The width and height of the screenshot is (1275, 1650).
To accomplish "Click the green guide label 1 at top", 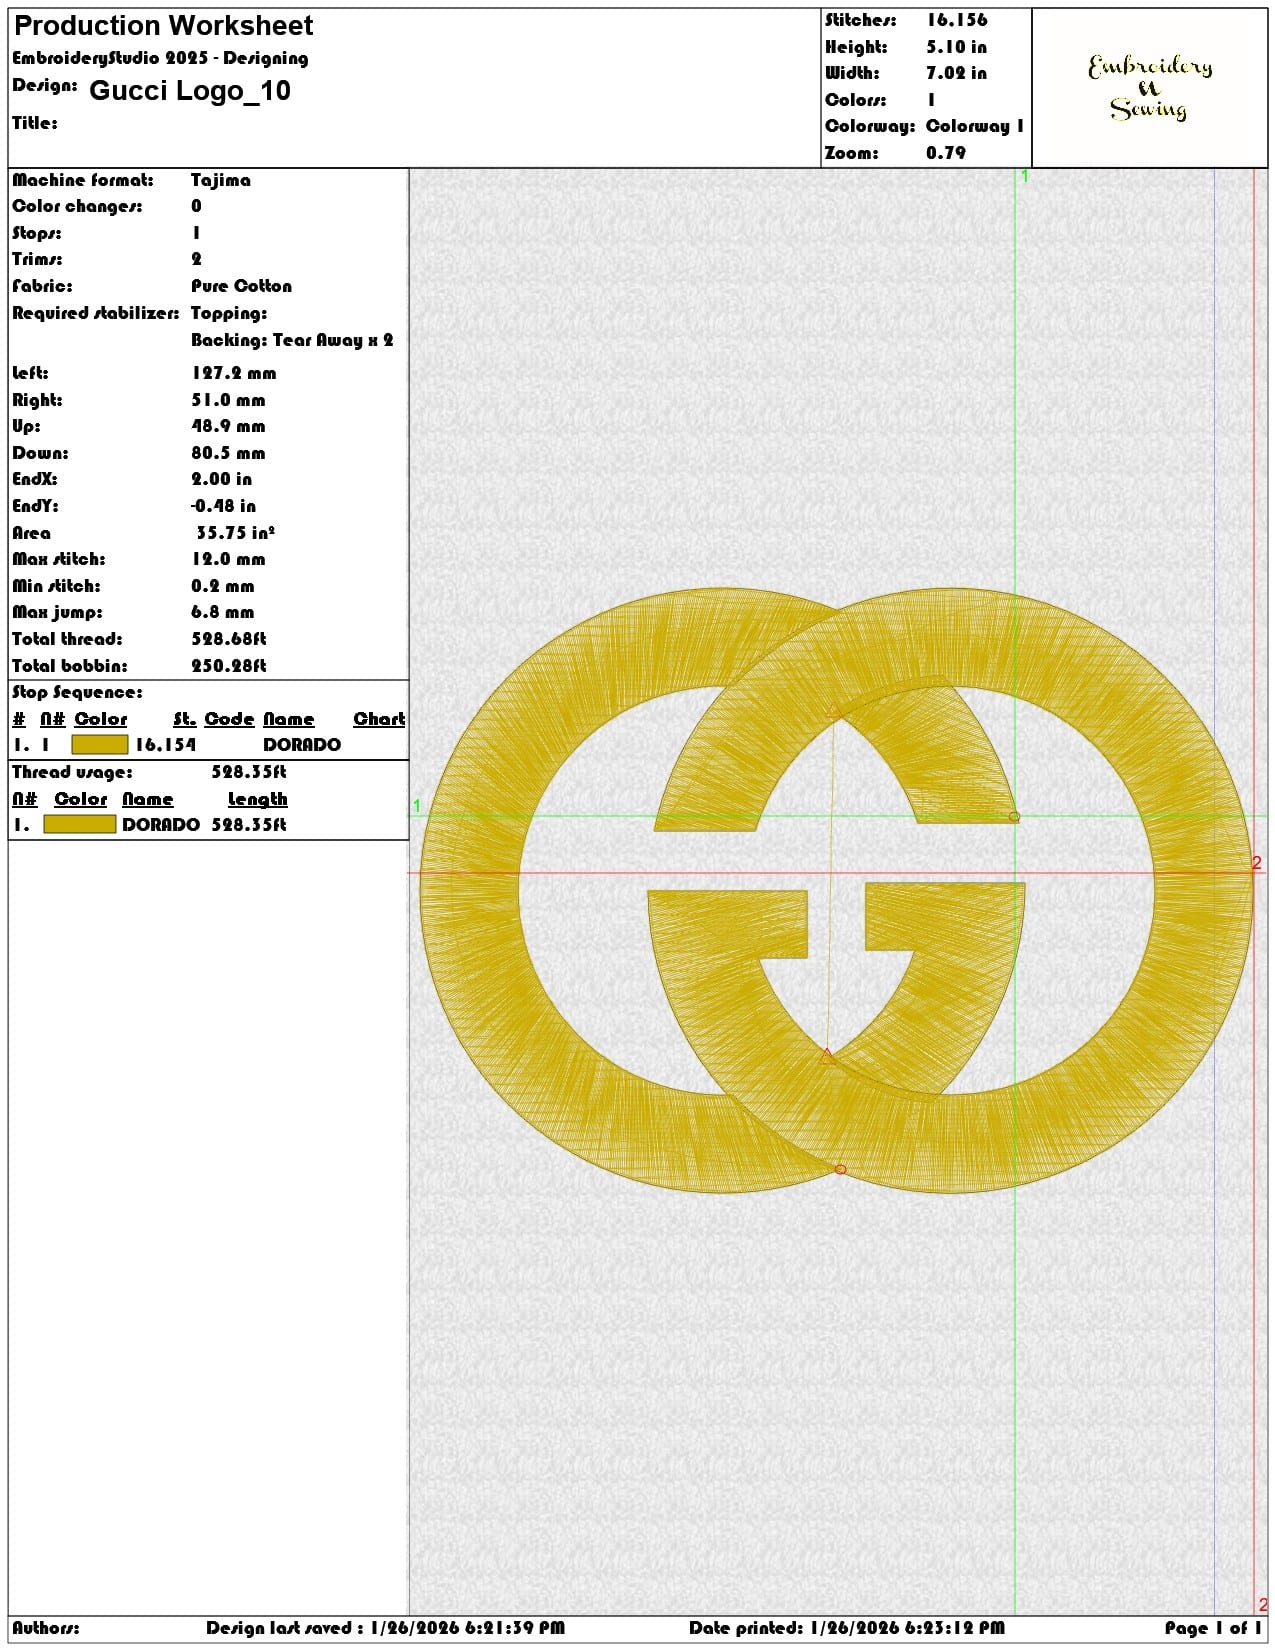I will 1024,176.
